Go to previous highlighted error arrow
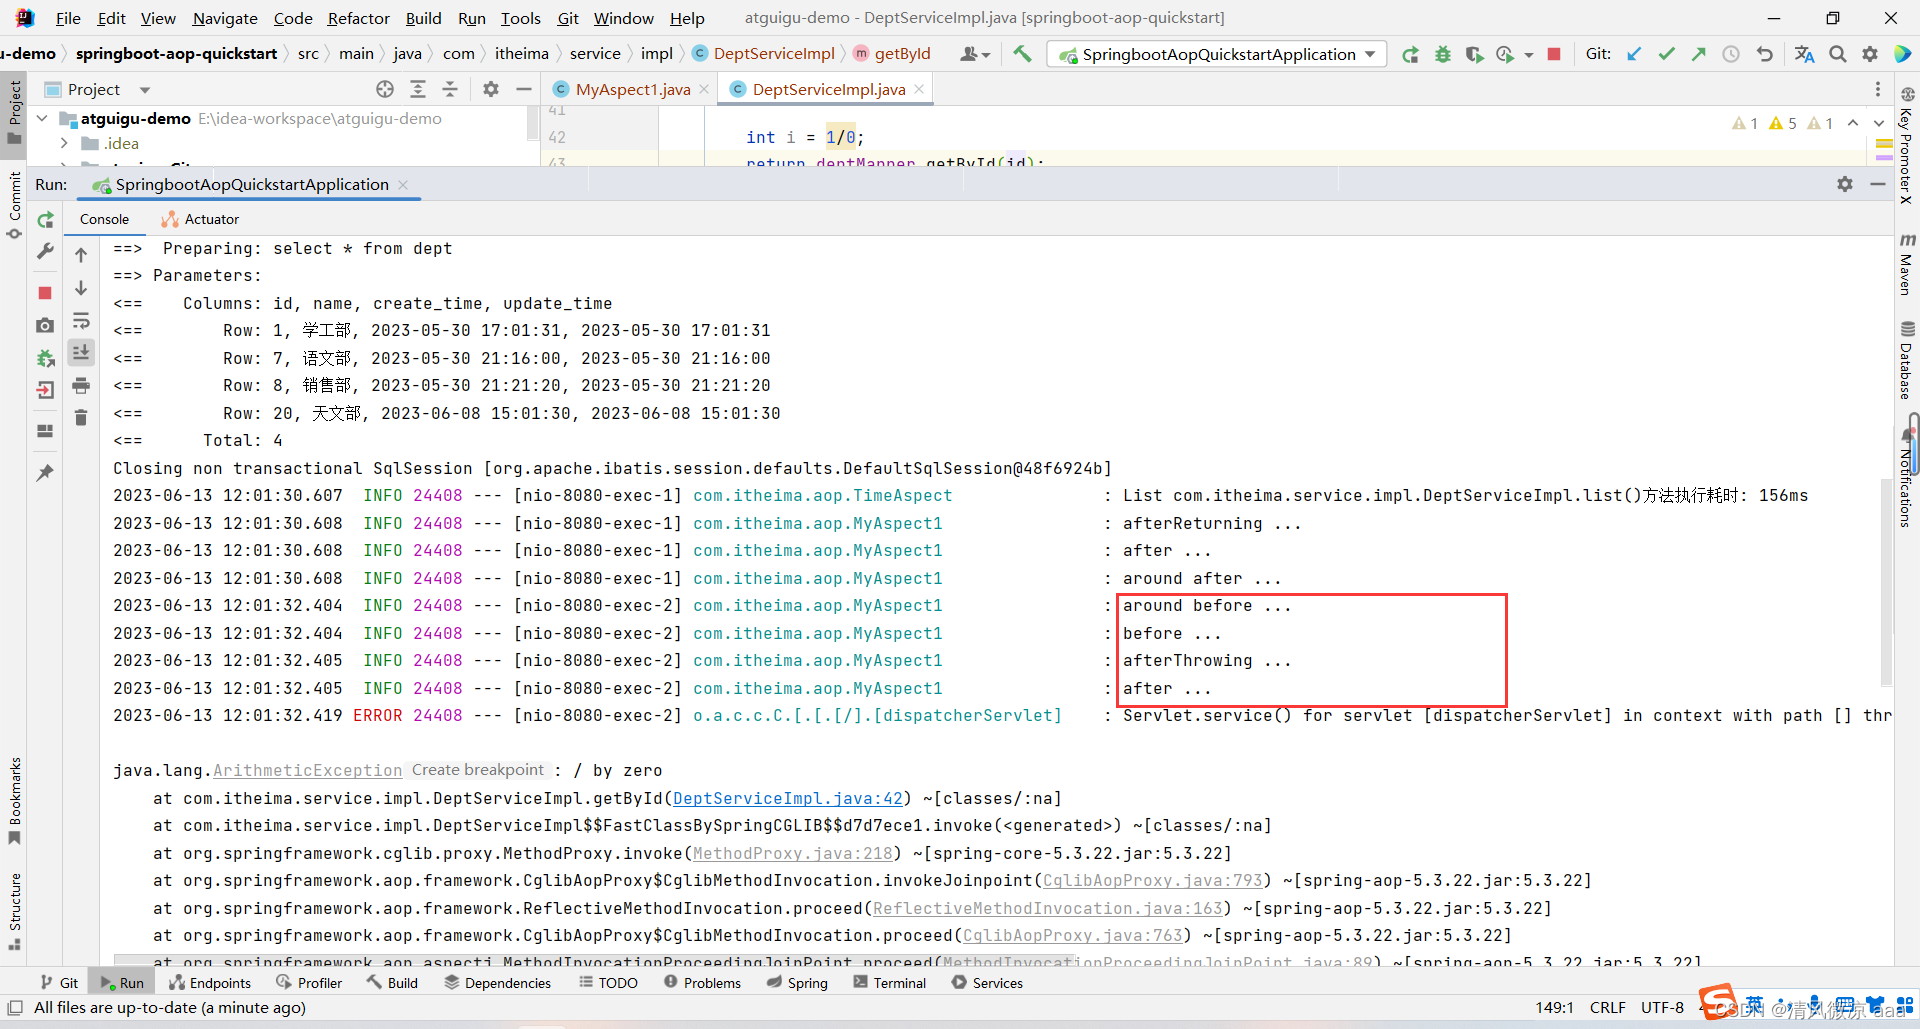This screenshot has height=1029, width=1920. click(1853, 123)
